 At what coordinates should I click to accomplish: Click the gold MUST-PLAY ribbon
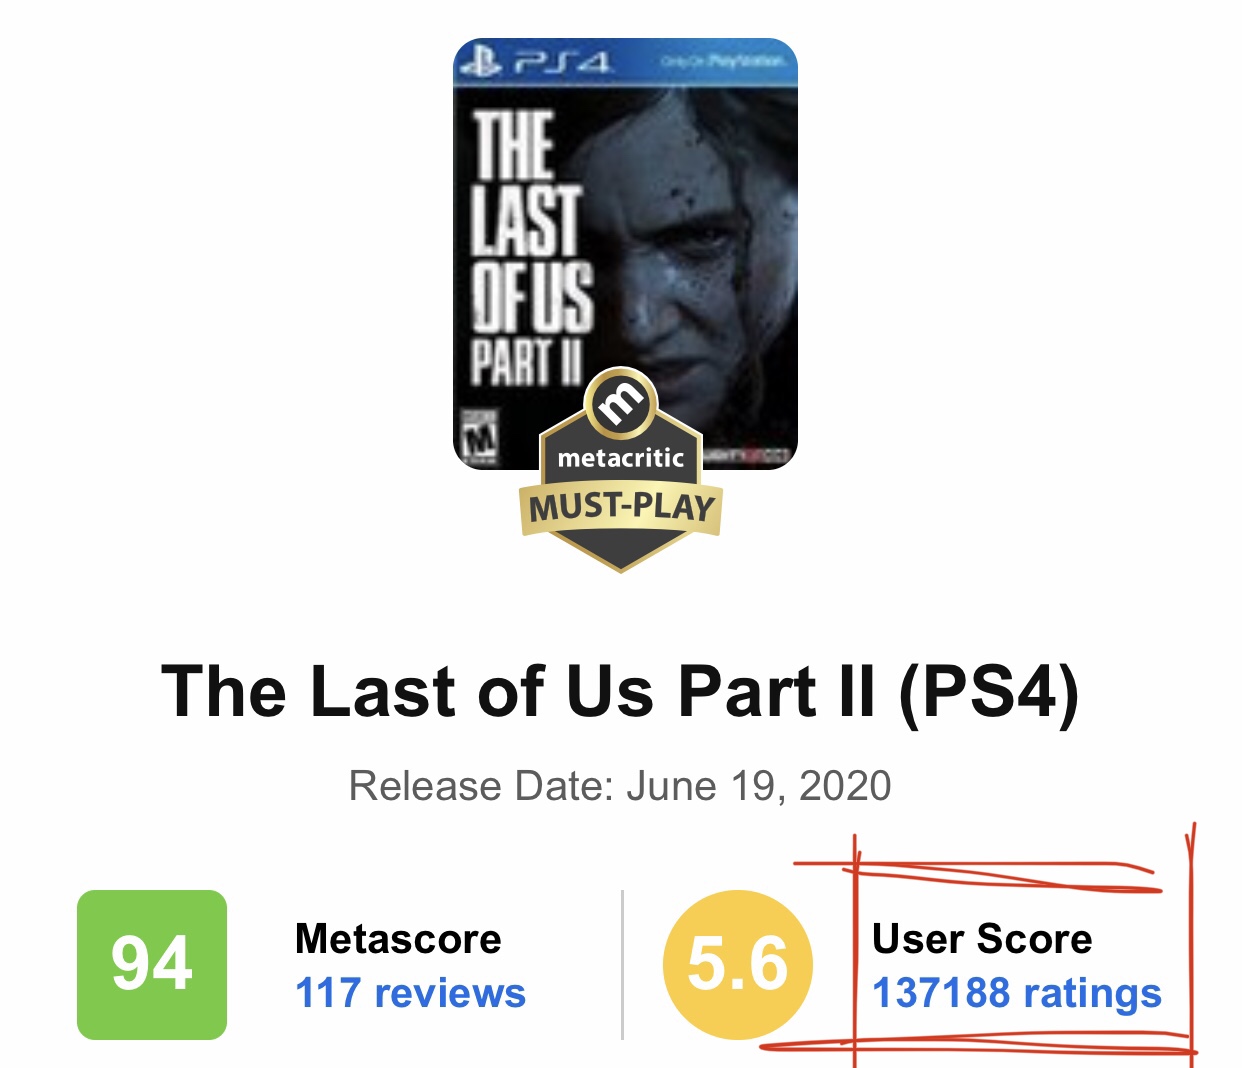tap(621, 507)
